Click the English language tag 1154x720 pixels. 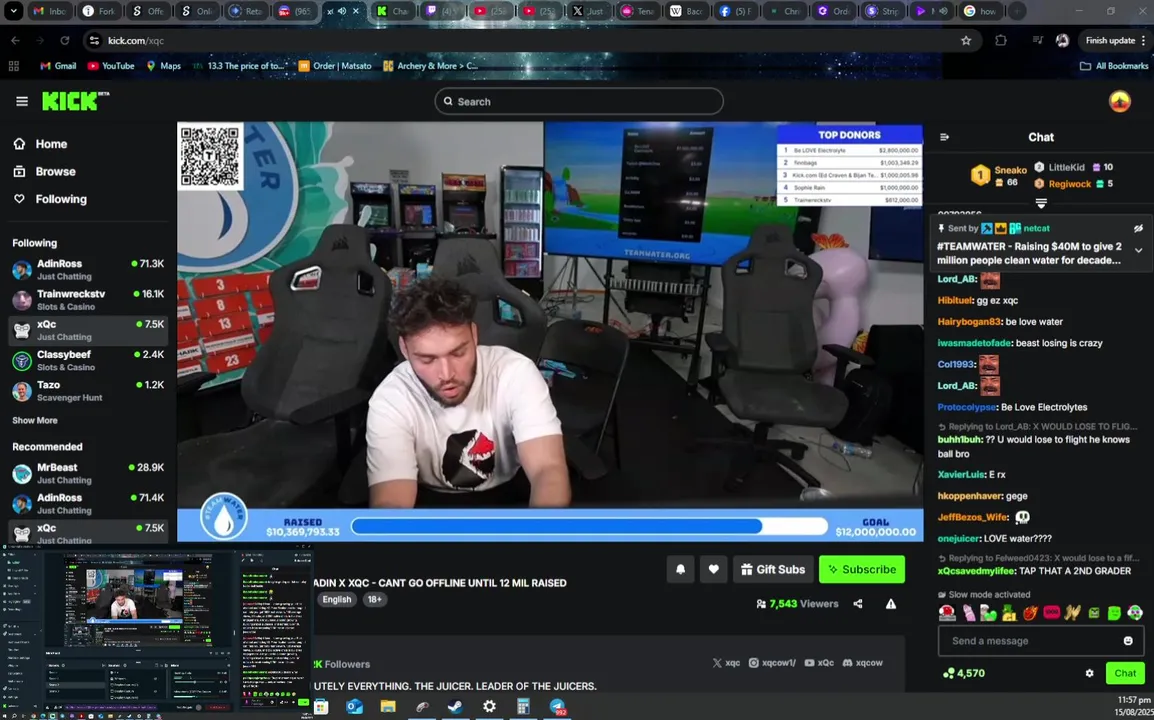pos(336,599)
